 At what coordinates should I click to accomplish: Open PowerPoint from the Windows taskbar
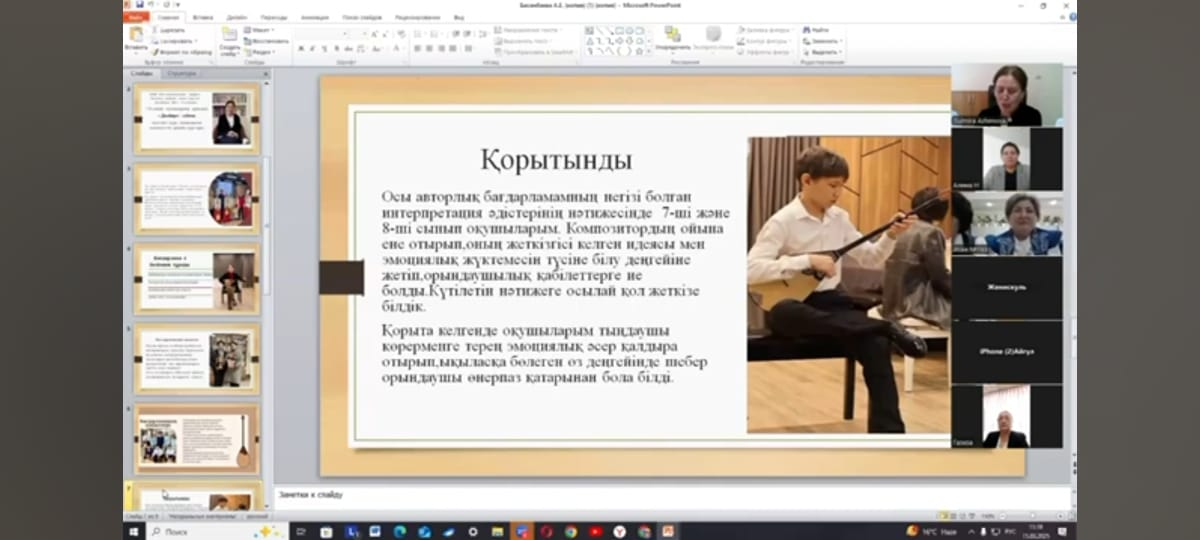pyautogui.click(x=667, y=531)
